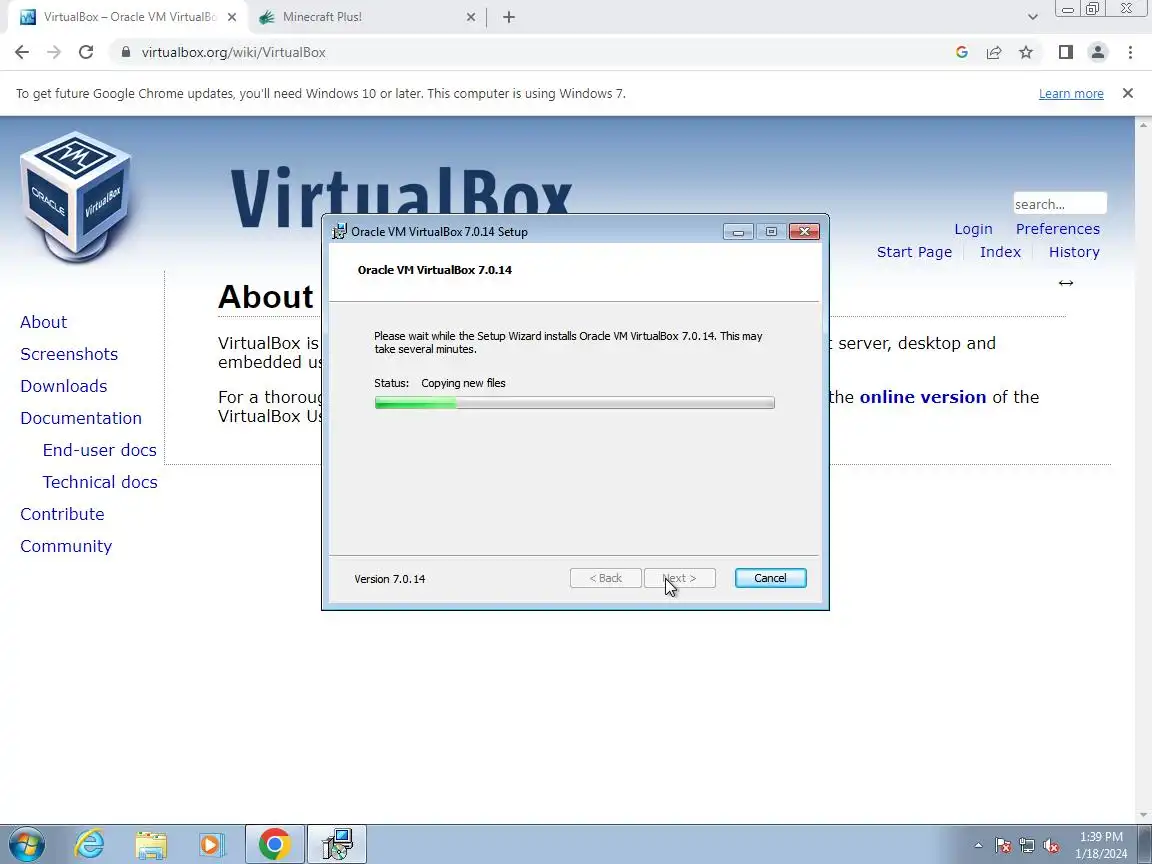Open Screenshots in the sidebar

69,354
